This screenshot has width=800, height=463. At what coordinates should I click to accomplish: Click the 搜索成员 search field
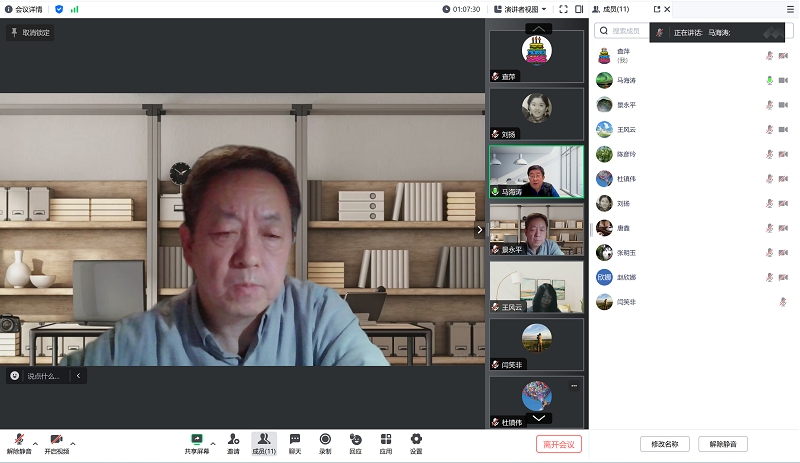pyautogui.click(x=625, y=31)
